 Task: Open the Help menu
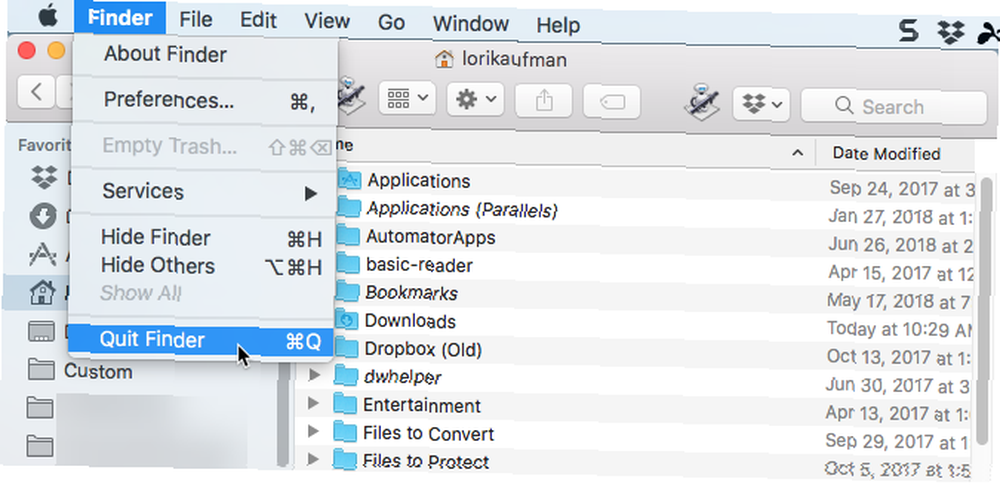(x=558, y=26)
